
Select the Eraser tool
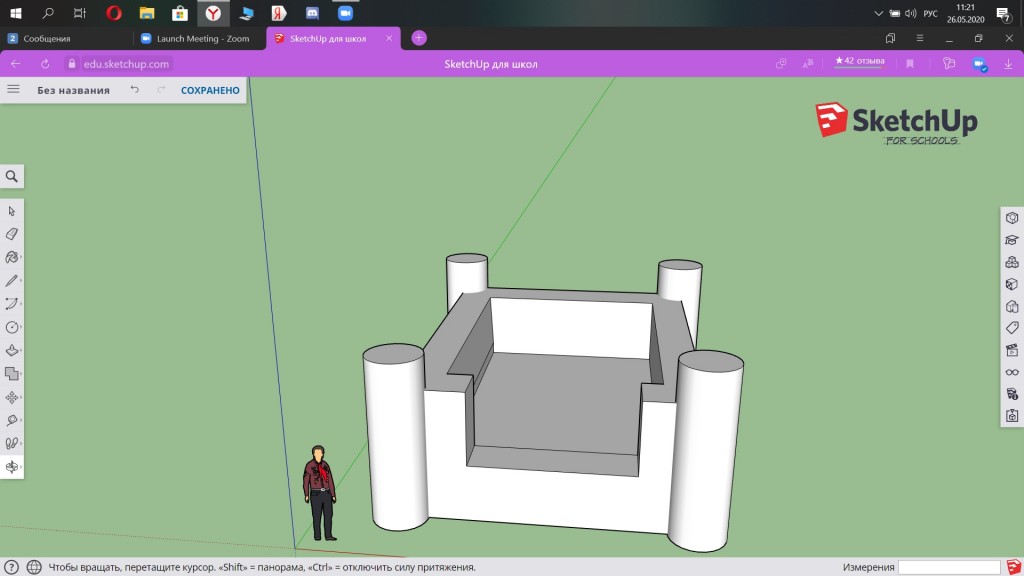pos(12,234)
